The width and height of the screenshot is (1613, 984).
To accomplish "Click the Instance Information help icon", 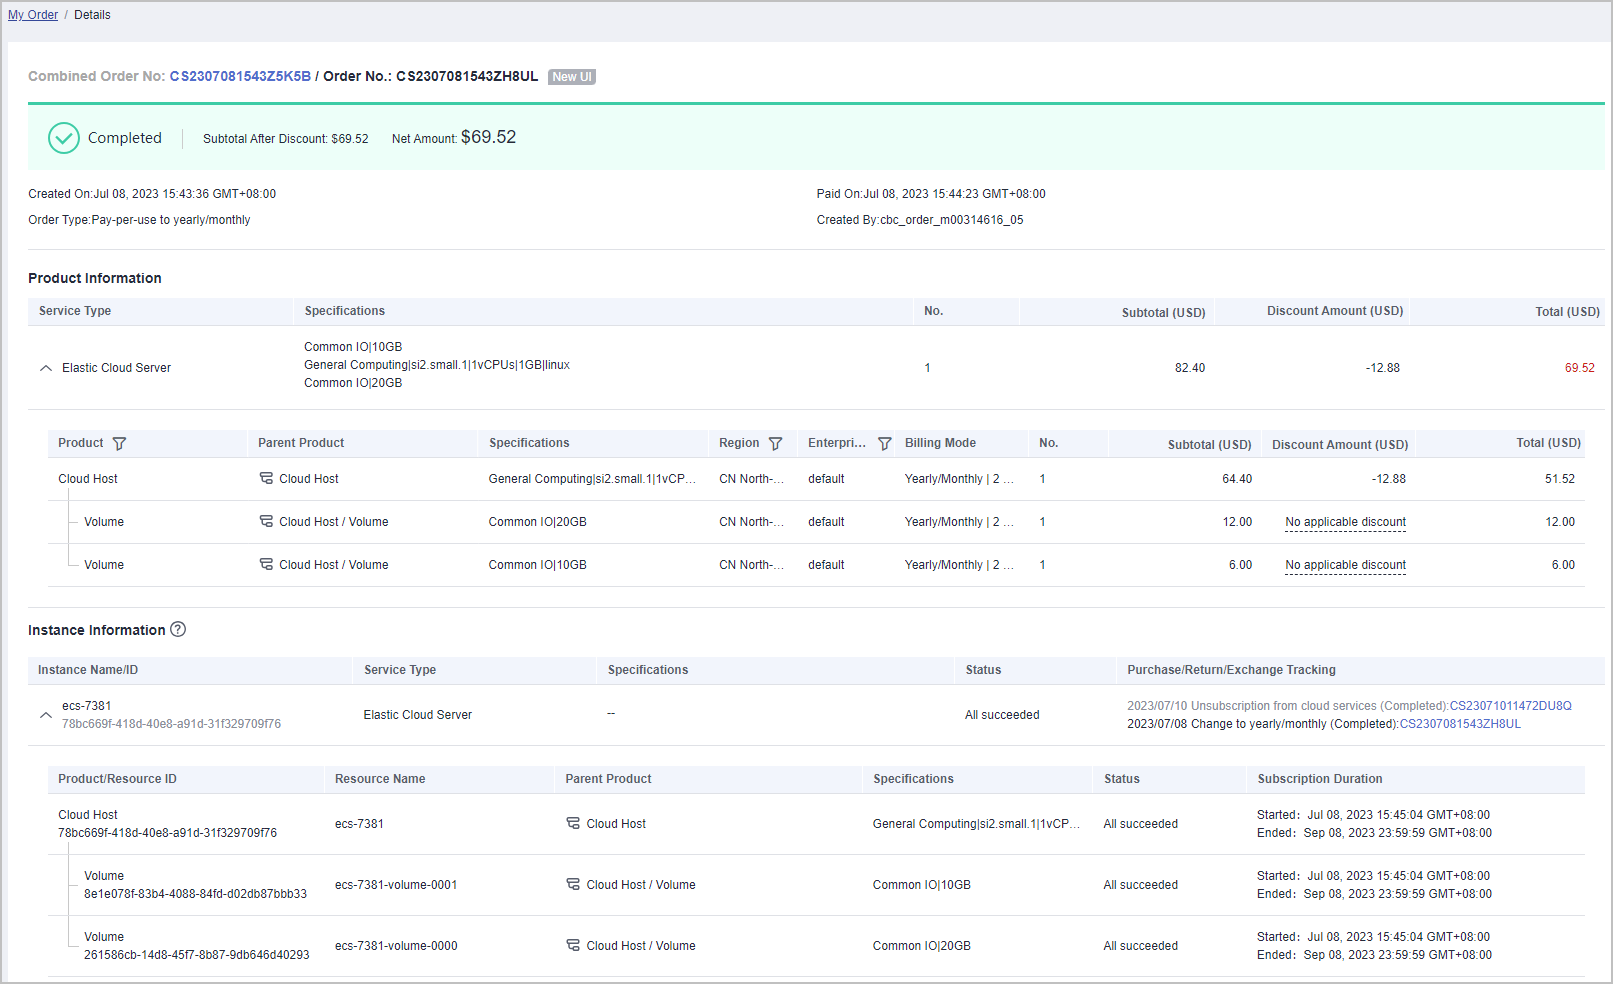I will point(178,630).
